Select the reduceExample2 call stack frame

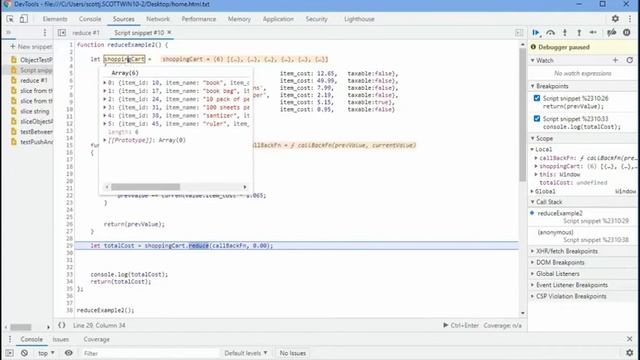point(583,217)
